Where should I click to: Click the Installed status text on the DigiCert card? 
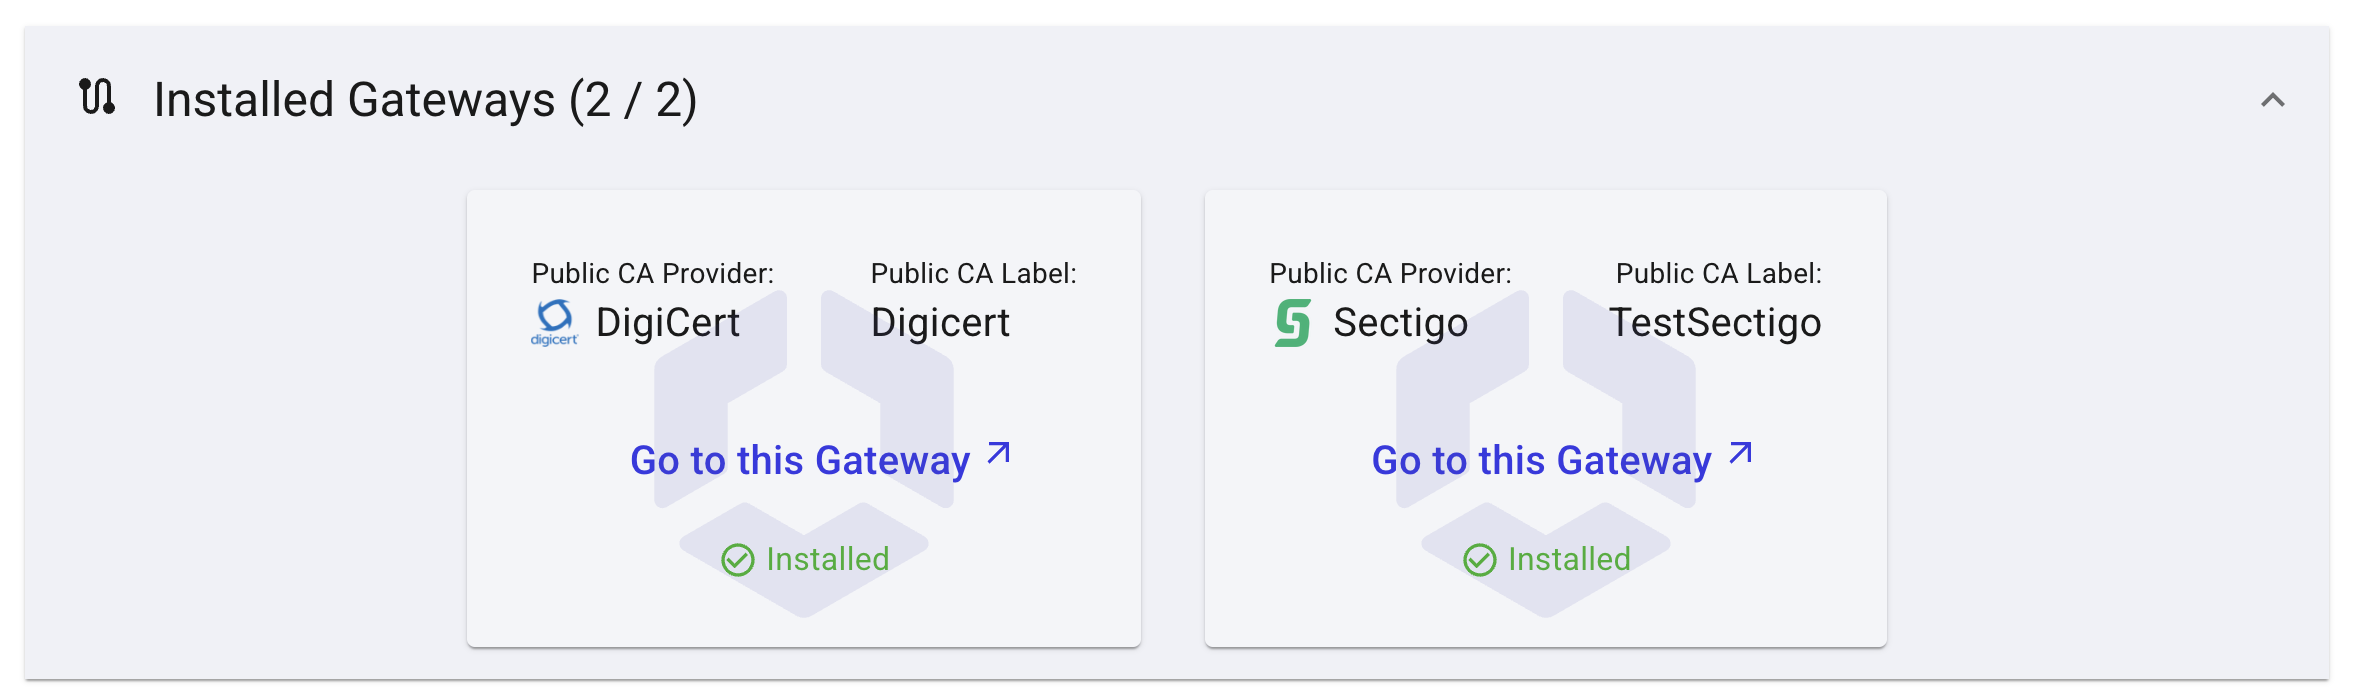(827, 559)
